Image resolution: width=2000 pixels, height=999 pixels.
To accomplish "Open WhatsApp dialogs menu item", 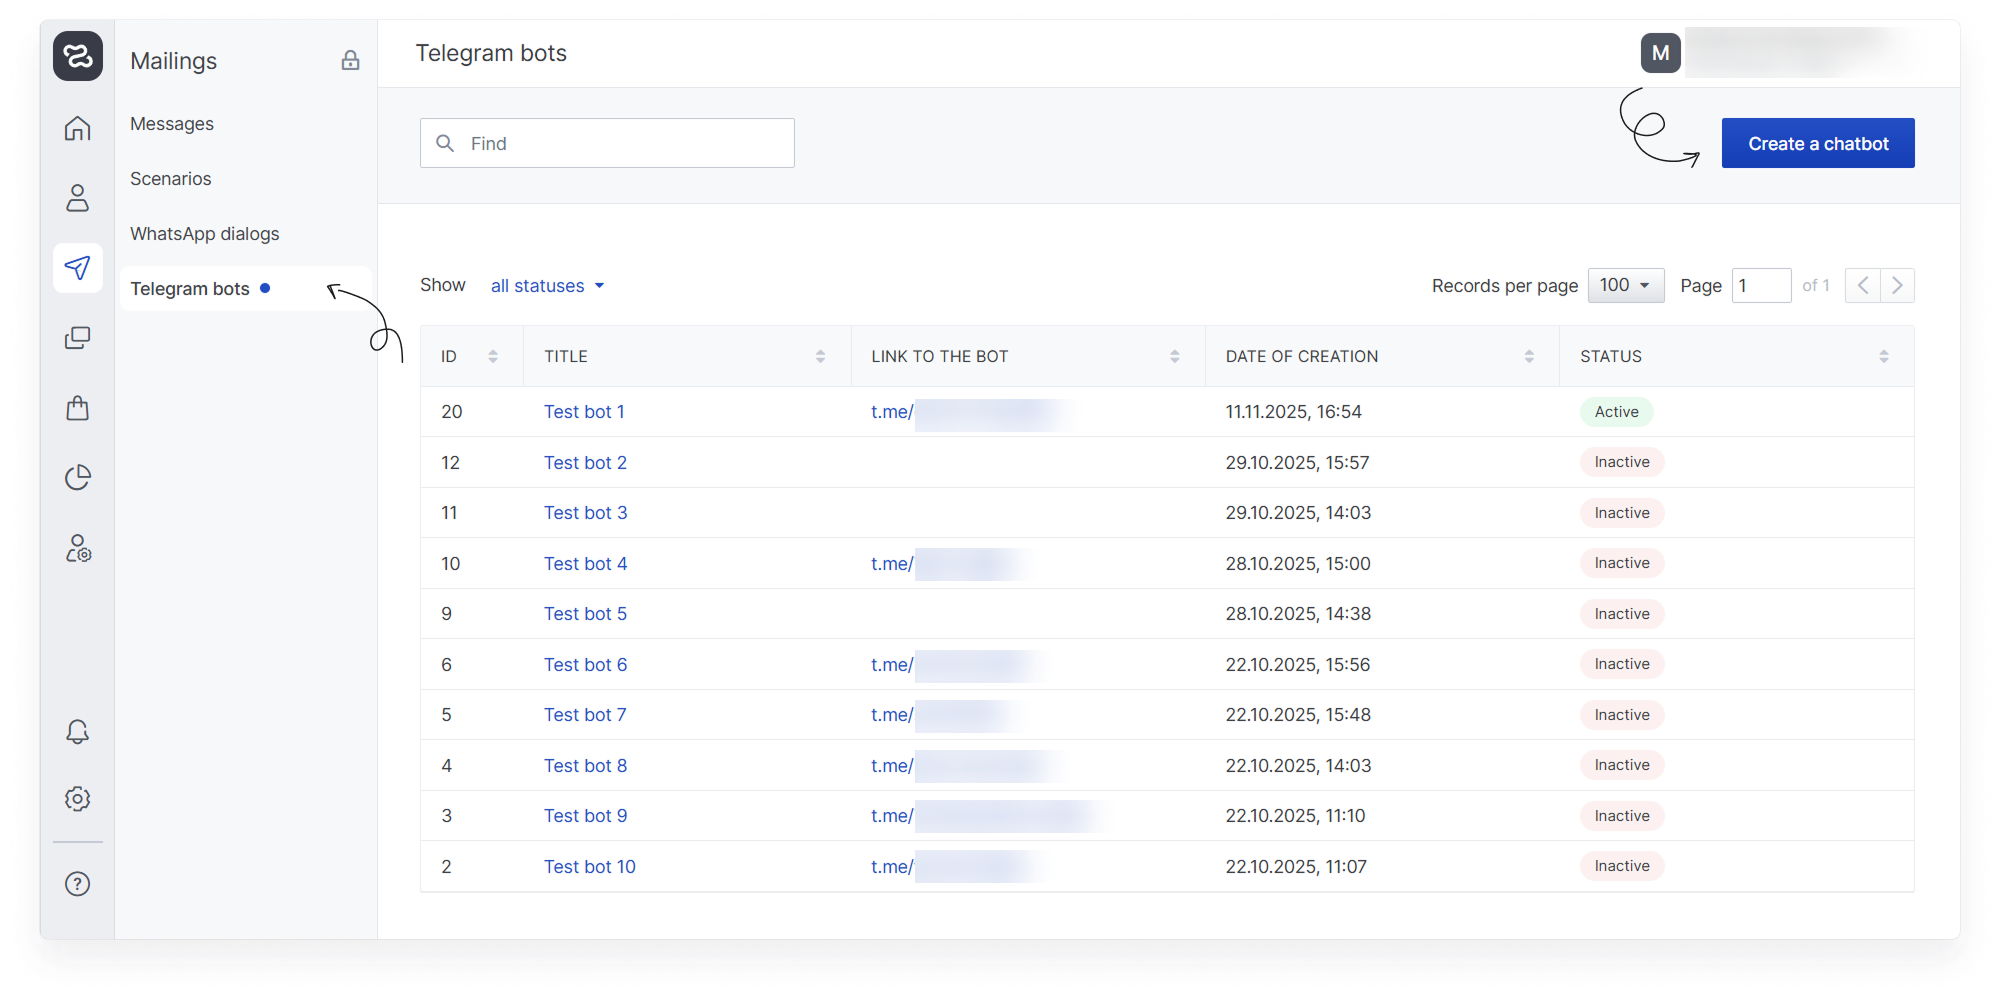I will point(205,234).
